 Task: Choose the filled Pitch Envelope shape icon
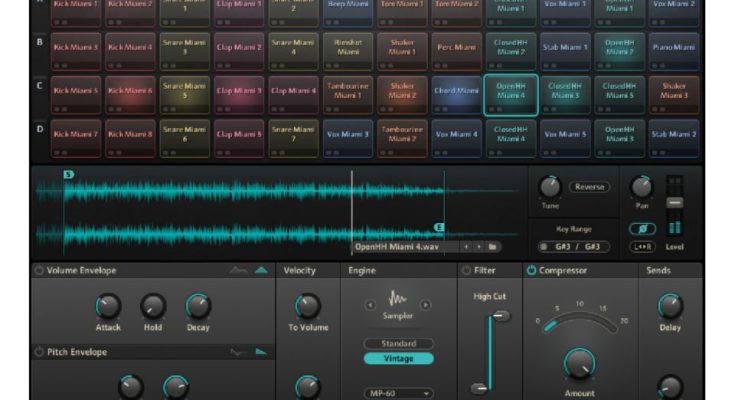point(261,352)
